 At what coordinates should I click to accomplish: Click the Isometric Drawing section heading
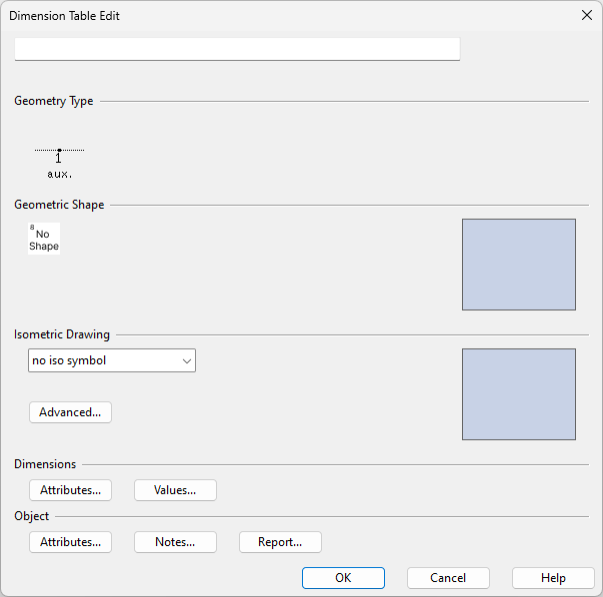[62, 335]
